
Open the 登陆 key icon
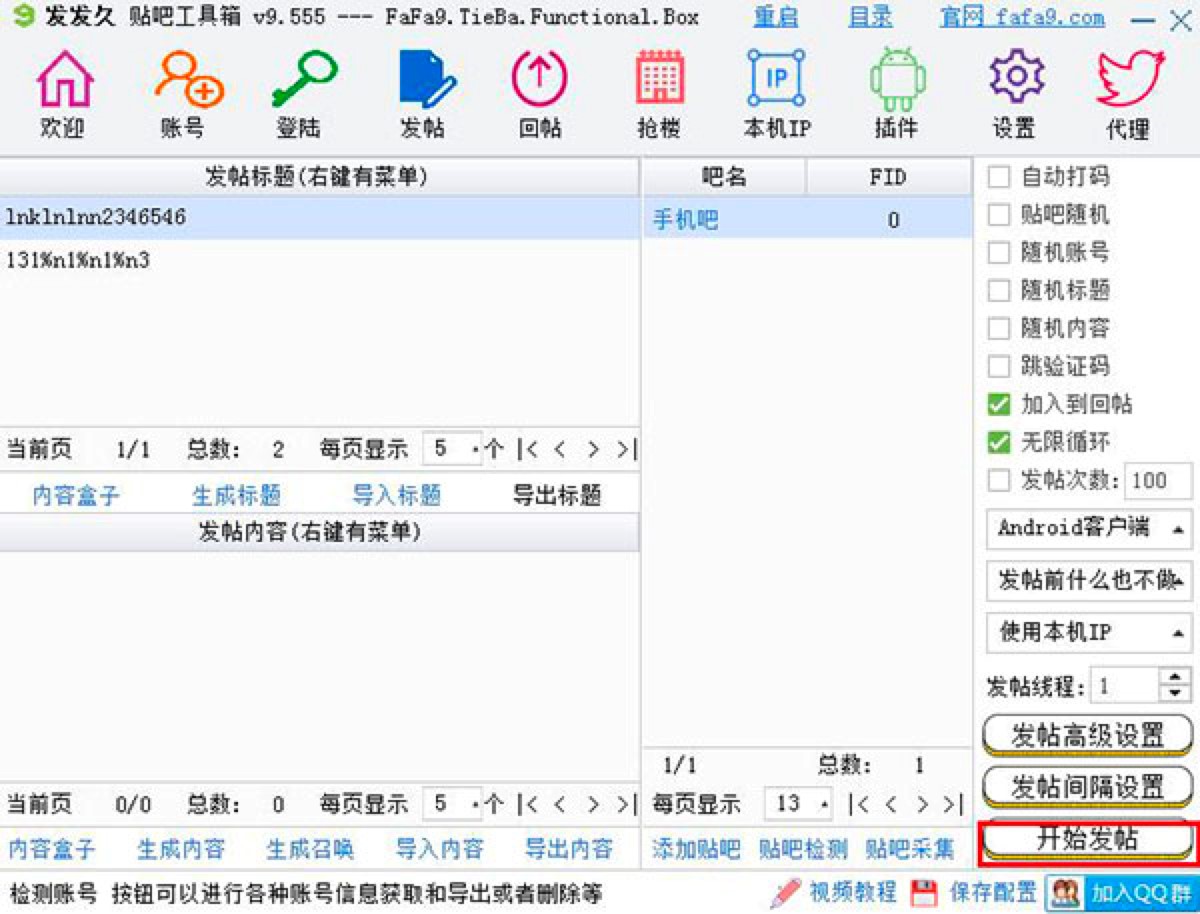[303, 79]
